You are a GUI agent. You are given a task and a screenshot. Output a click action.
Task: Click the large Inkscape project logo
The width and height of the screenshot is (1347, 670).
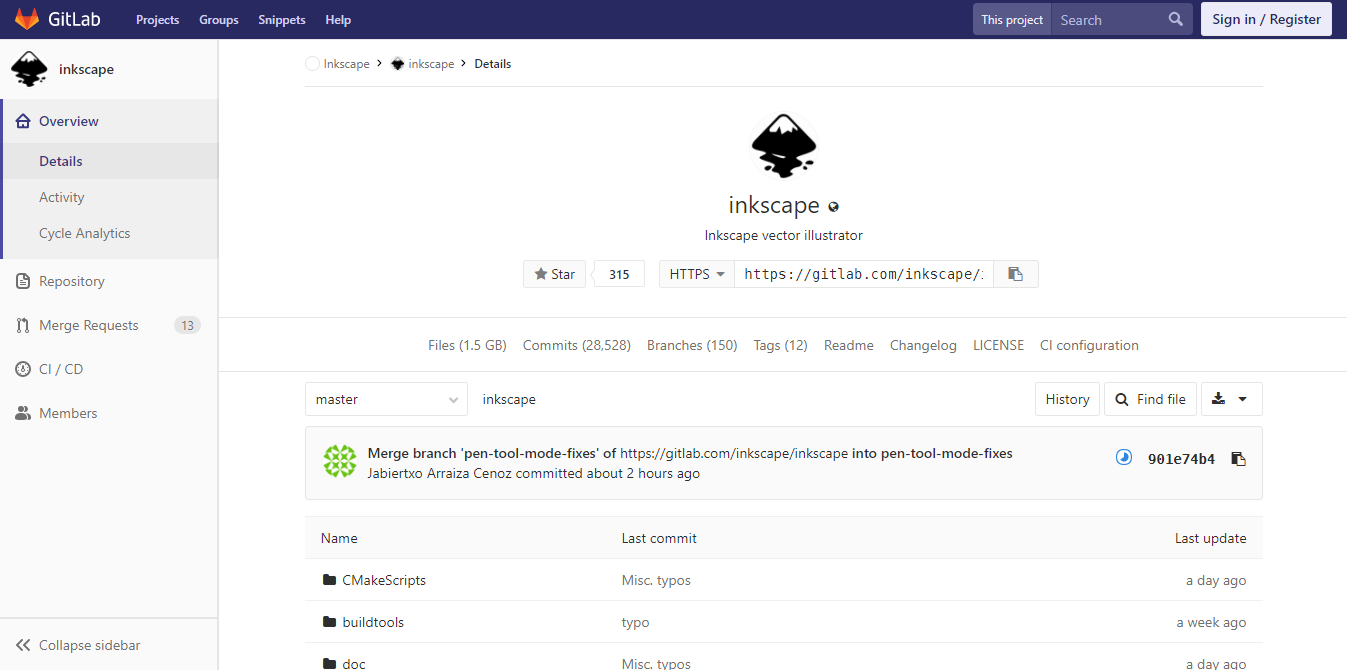[x=783, y=146]
